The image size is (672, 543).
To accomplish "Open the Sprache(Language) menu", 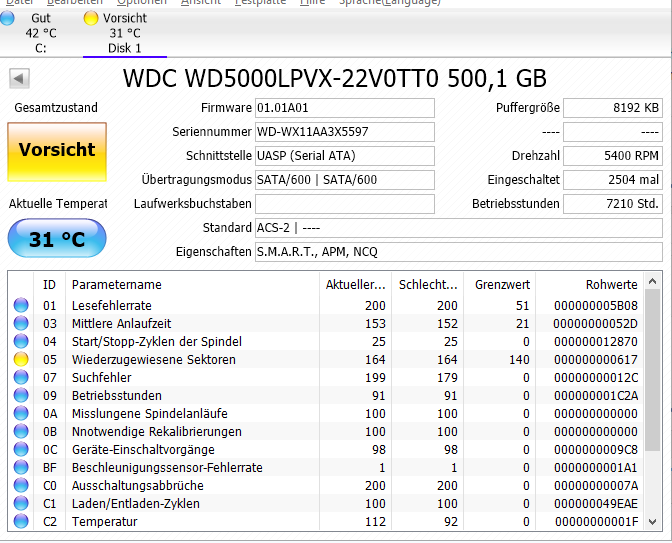I will click(390, 2).
